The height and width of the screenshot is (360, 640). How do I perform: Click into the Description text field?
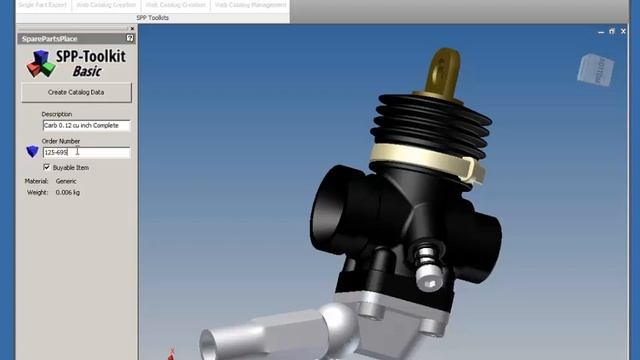coord(87,125)
